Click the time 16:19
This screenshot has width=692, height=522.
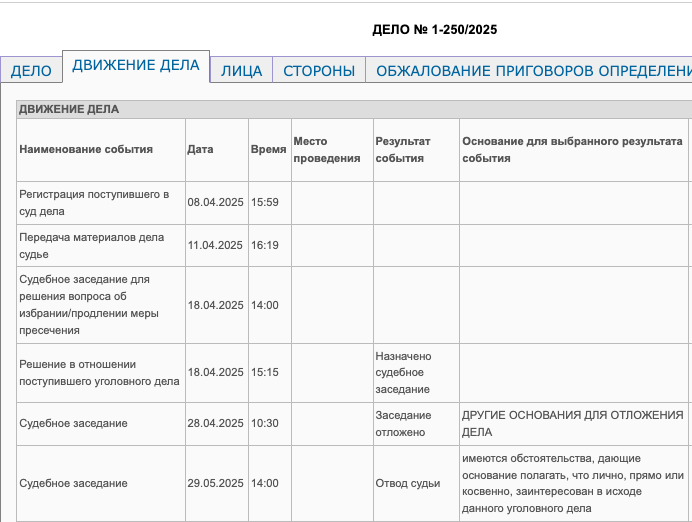coord(265,245)
